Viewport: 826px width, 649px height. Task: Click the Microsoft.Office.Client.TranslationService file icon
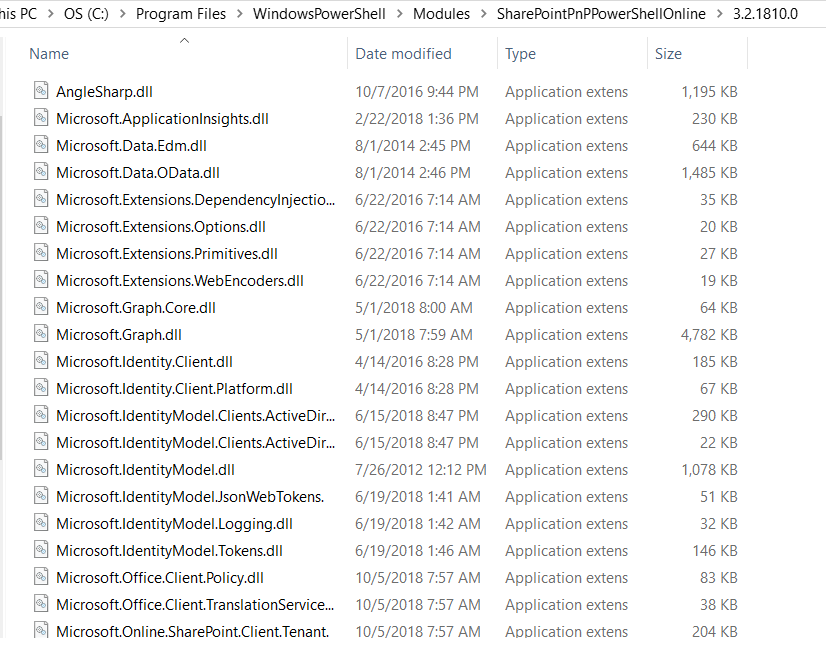(x=41, y=604)
